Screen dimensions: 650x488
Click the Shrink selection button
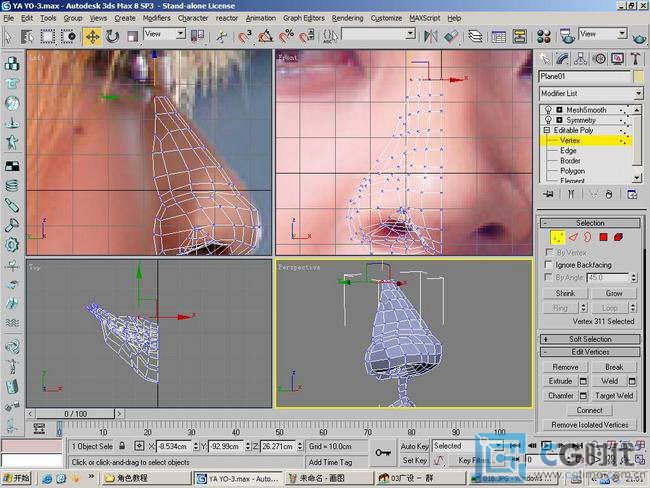click(x=565, y=293)
